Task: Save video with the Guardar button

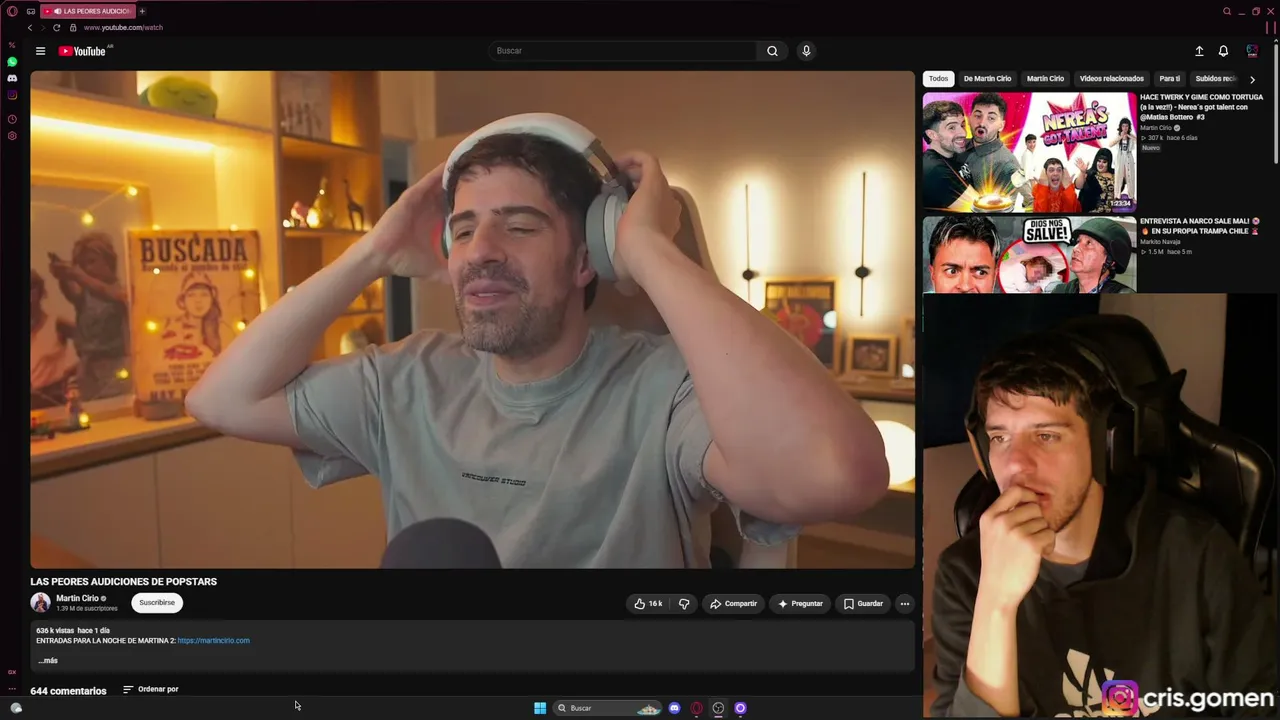Action: [x=863, y=604]
